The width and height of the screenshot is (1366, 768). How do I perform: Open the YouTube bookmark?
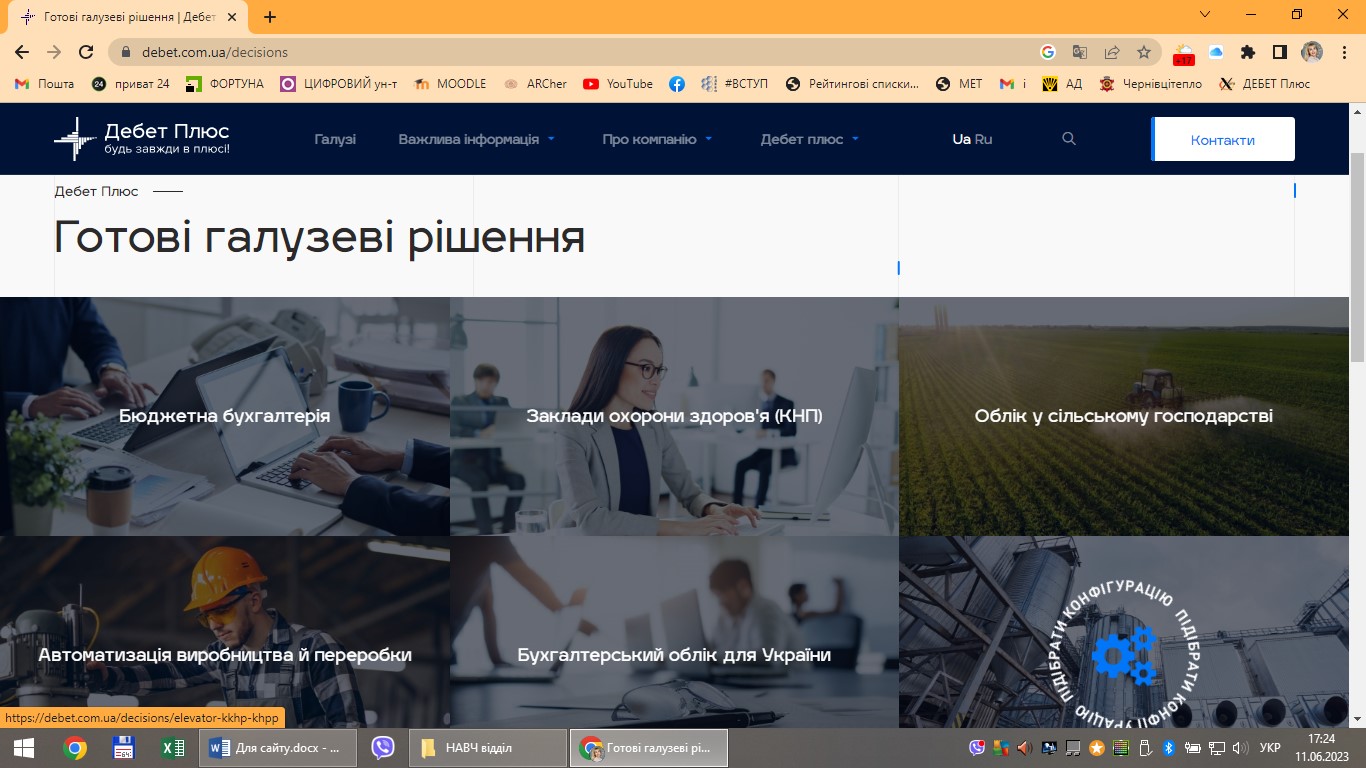point(618,84)
